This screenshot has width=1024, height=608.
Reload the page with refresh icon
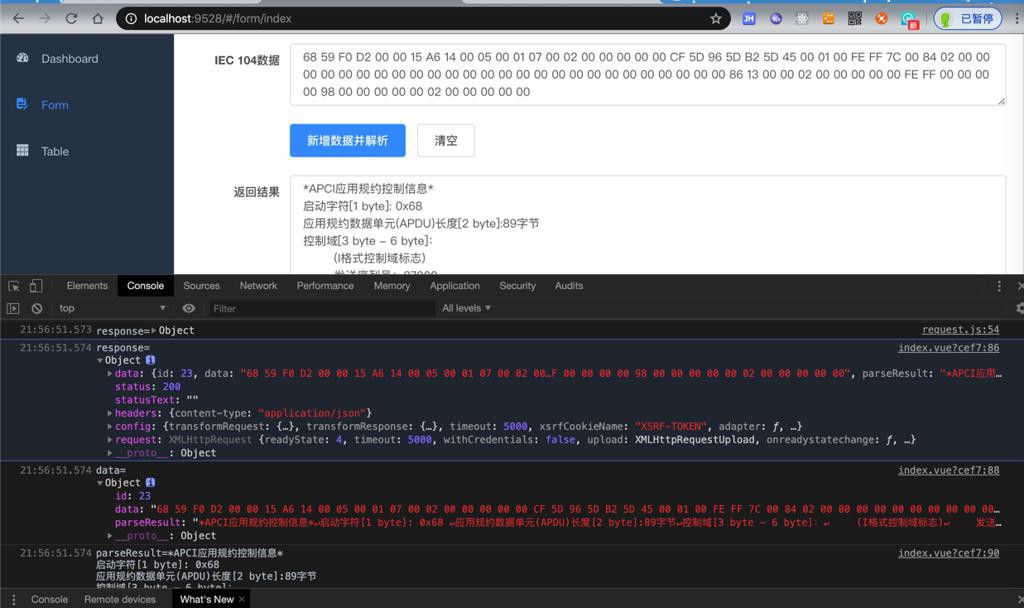[71, 18]
